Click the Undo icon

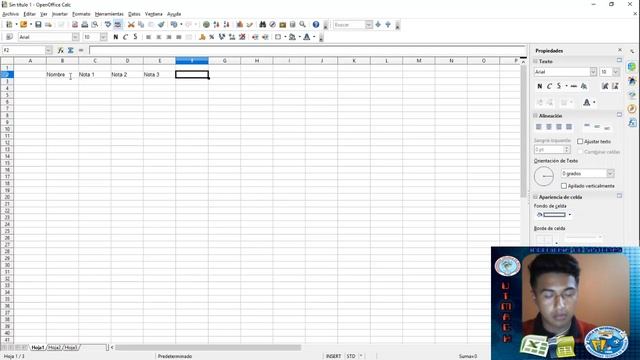pos(174,24)
